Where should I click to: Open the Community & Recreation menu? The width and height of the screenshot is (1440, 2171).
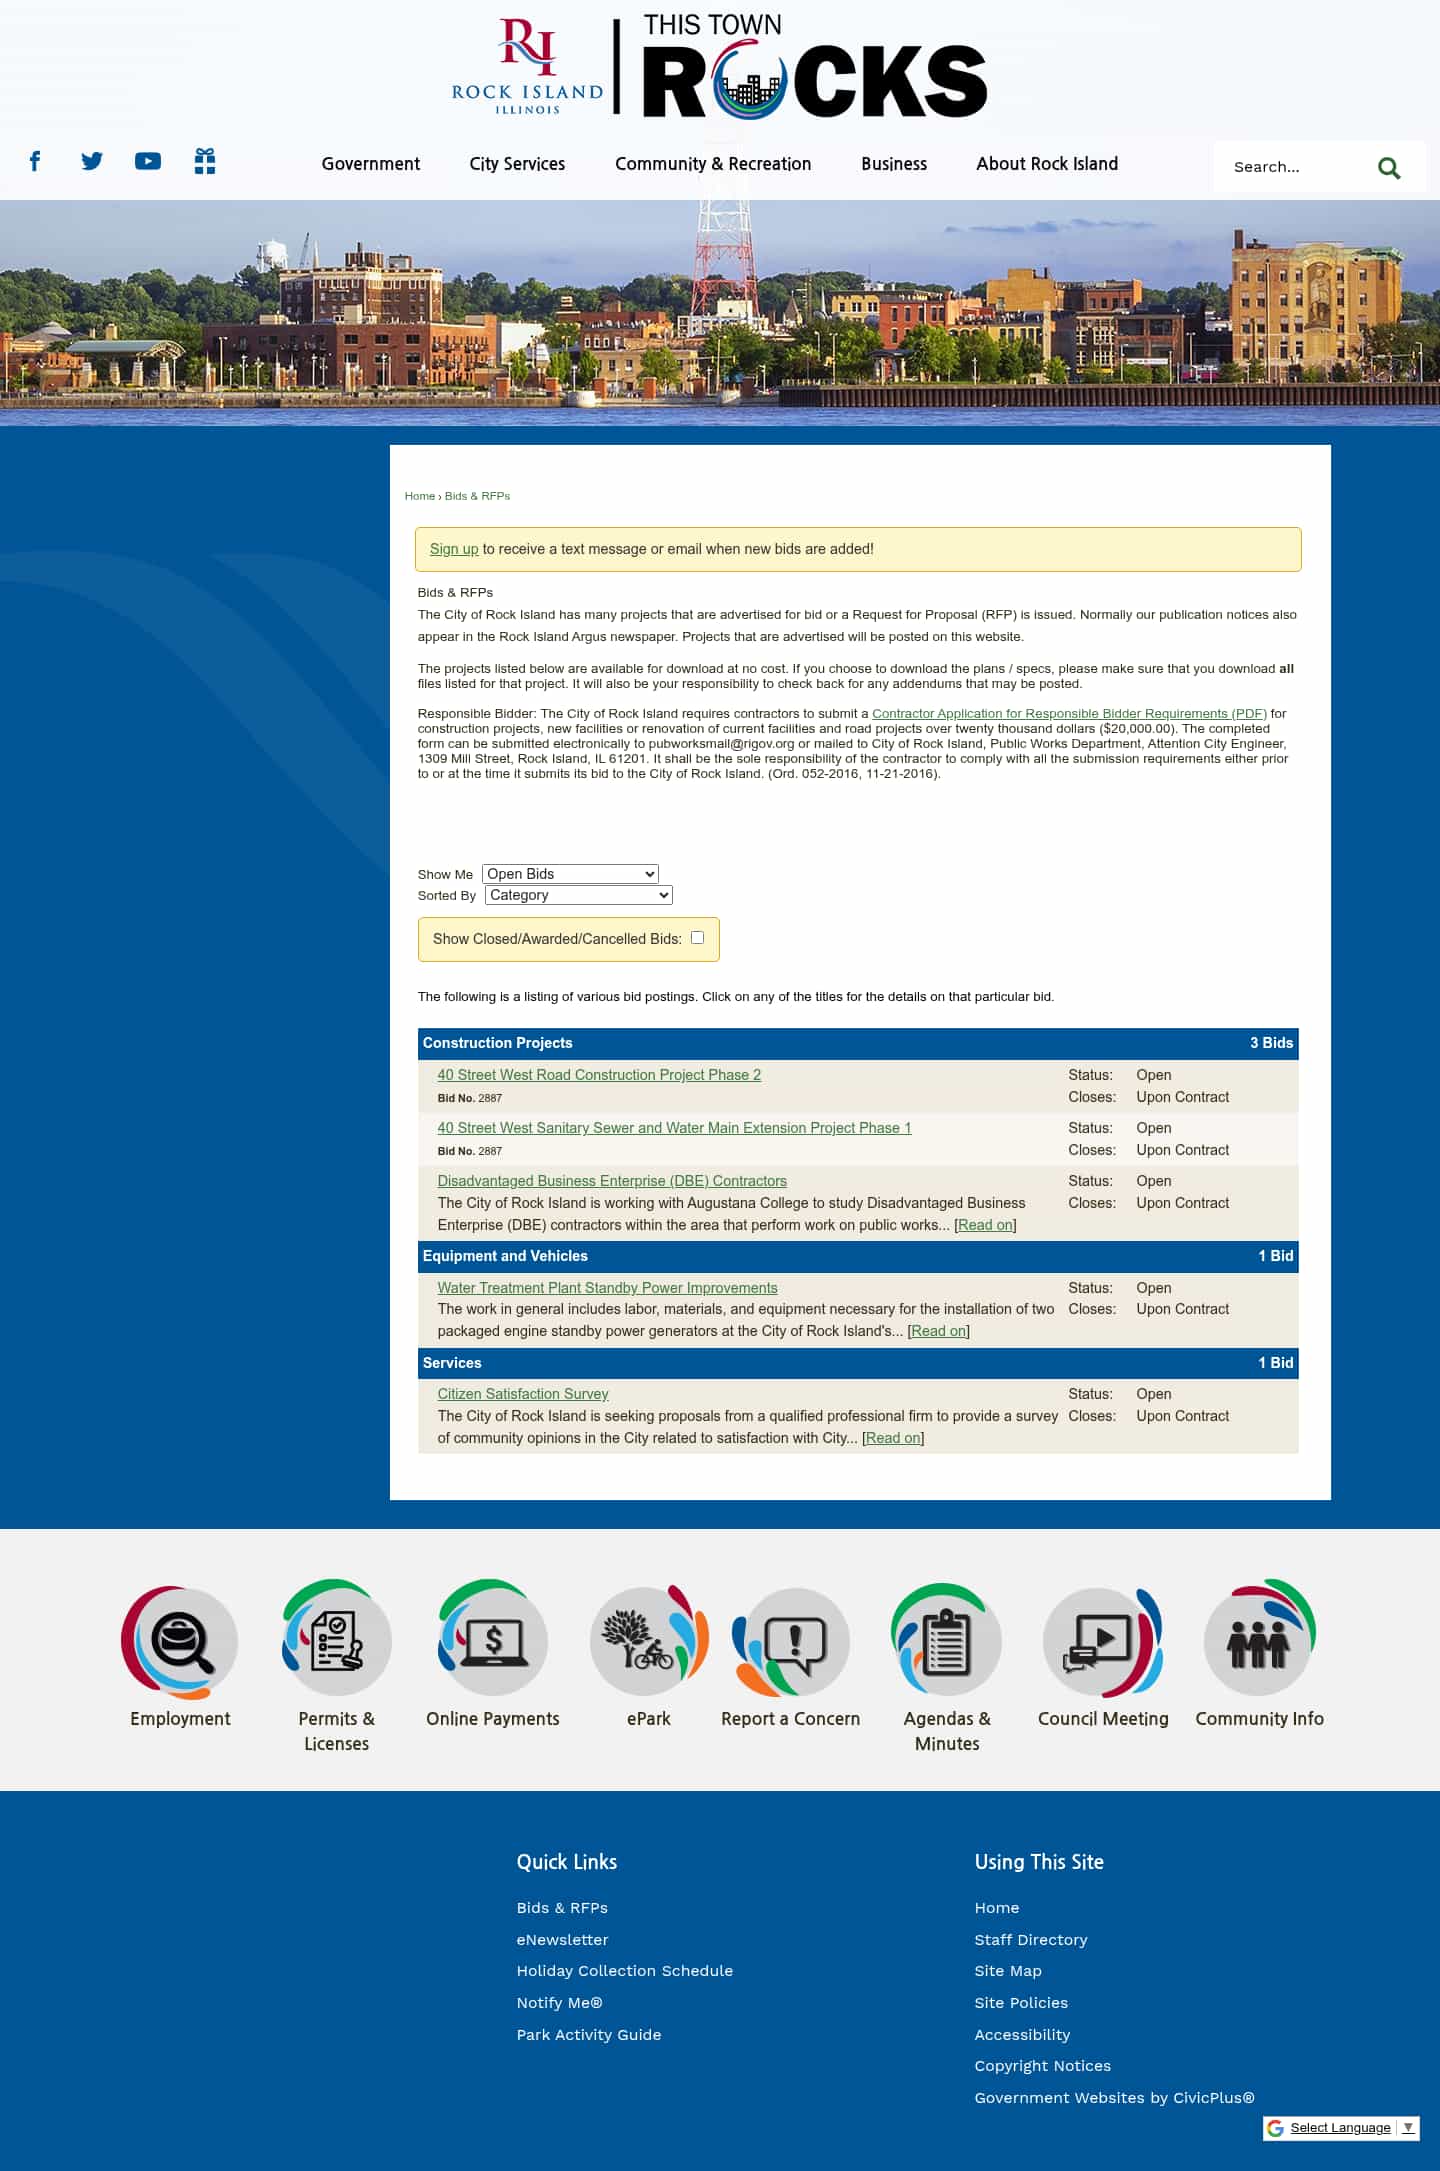713,164
